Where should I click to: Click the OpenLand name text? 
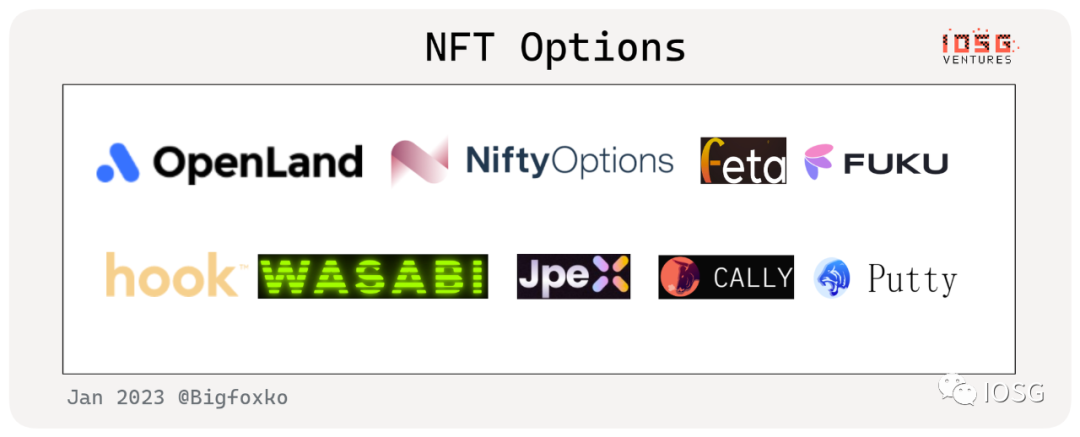[x=257, y=163]
